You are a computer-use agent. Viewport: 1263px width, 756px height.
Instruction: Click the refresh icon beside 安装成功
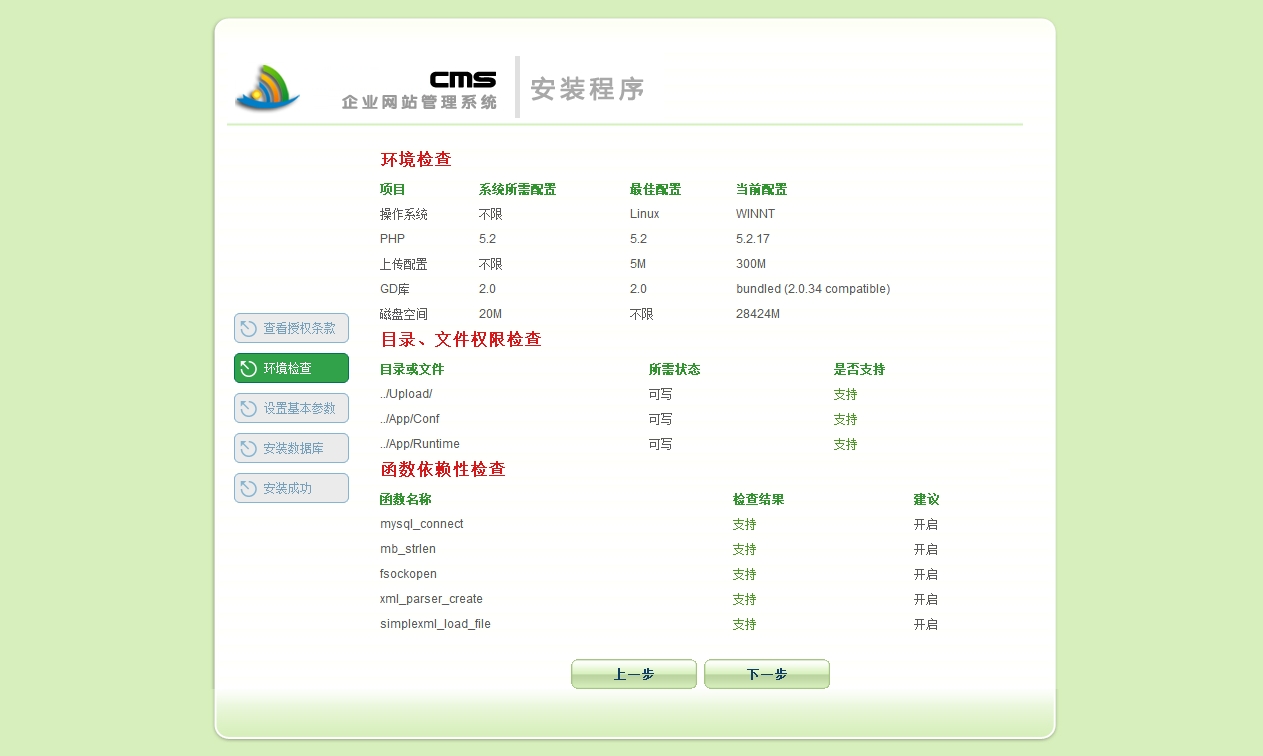[x=249, y=488]
